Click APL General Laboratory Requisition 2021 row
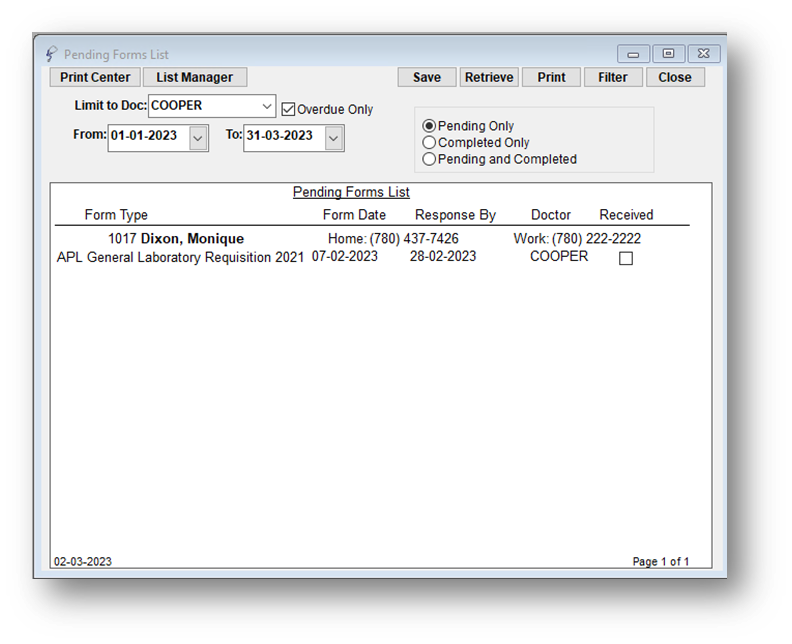The height and width of the screenshot is (644, 792). pos(180,257)
